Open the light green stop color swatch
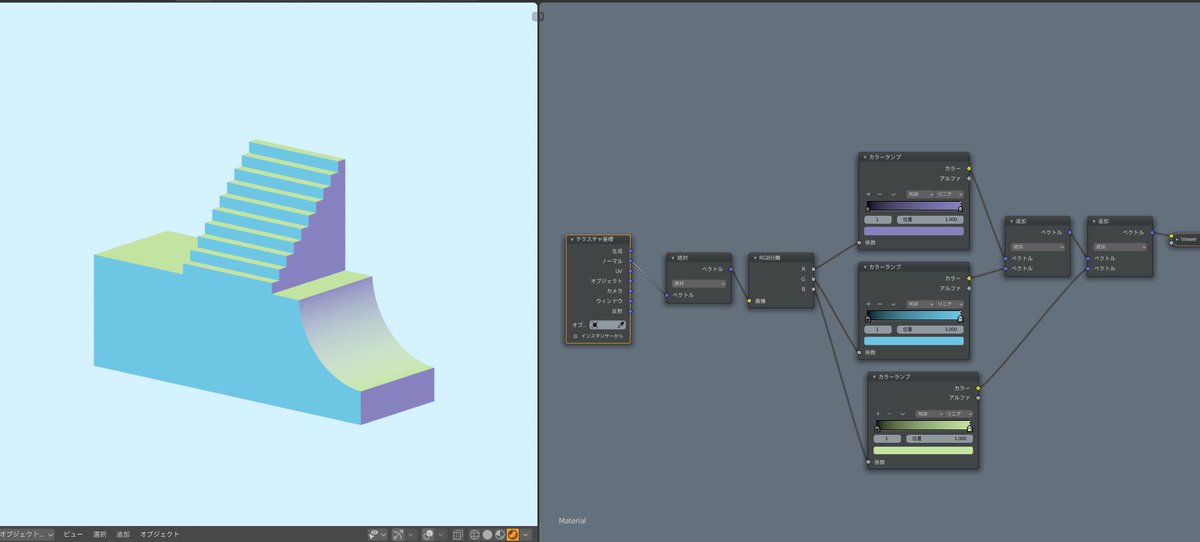 [924, 450]
